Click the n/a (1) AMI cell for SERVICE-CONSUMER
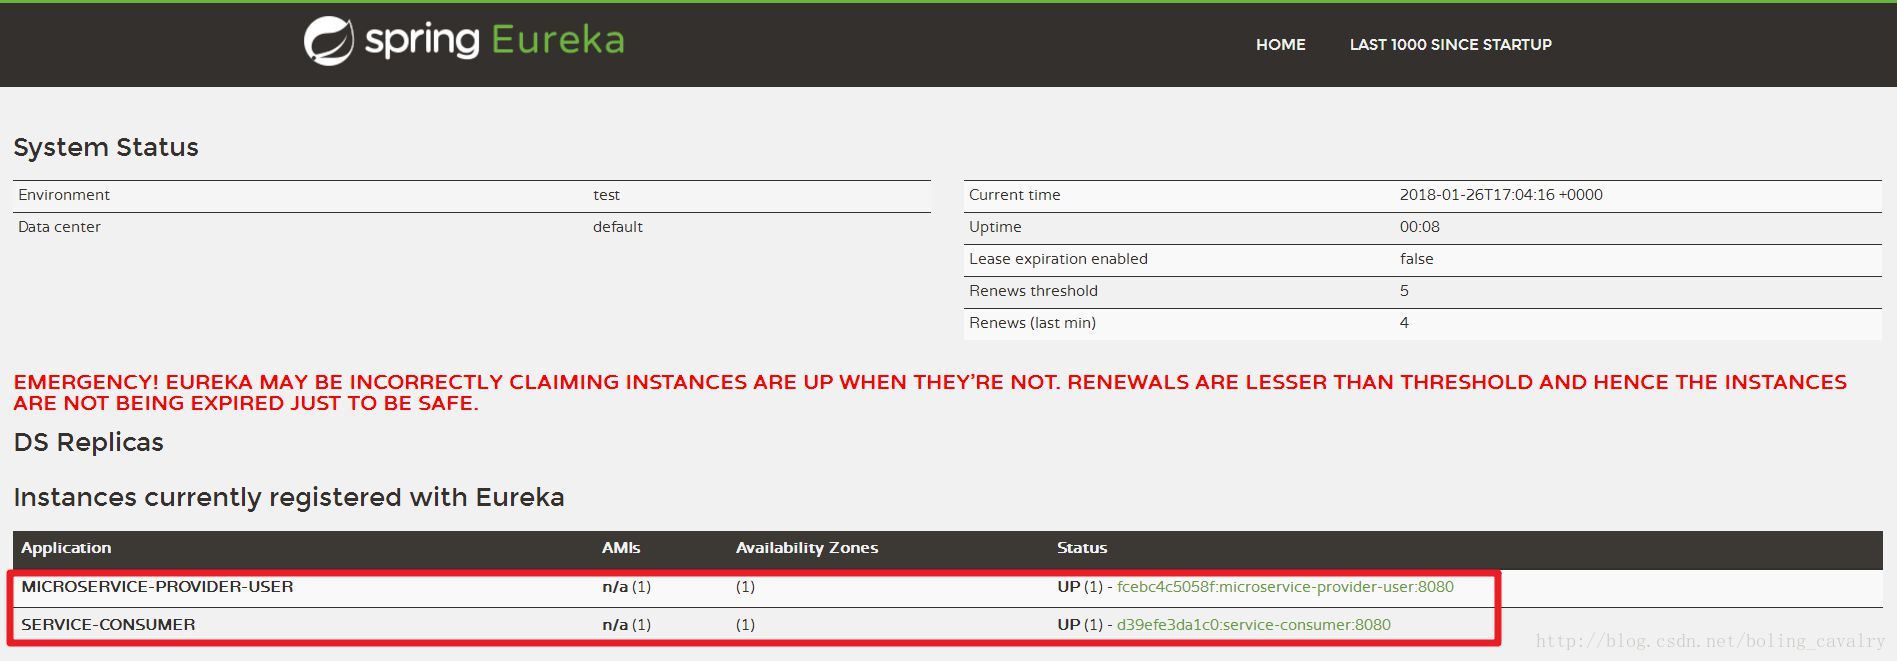This screenshot has height=661, width=1897. tap(626, 625)
